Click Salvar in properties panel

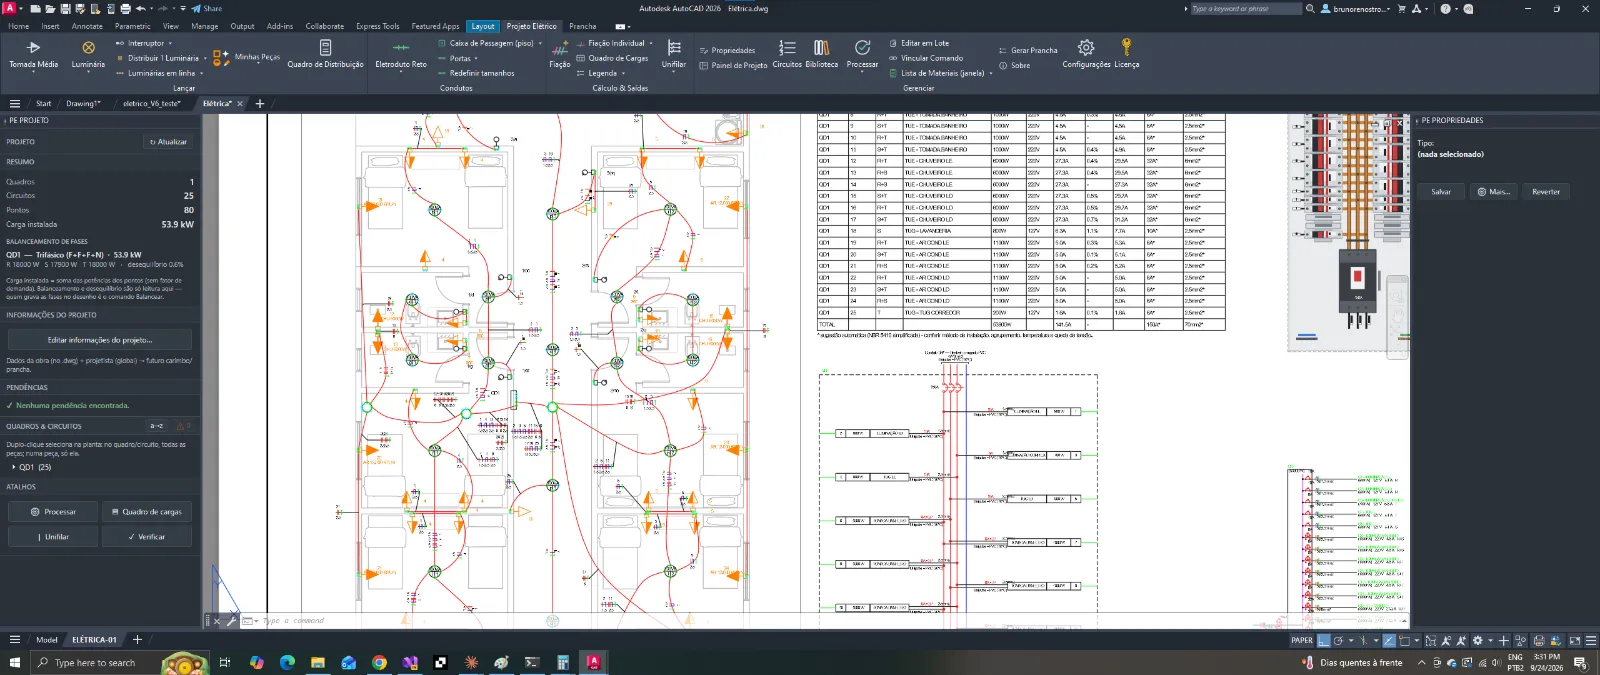pyautogui.click(x=1441, y=191)
